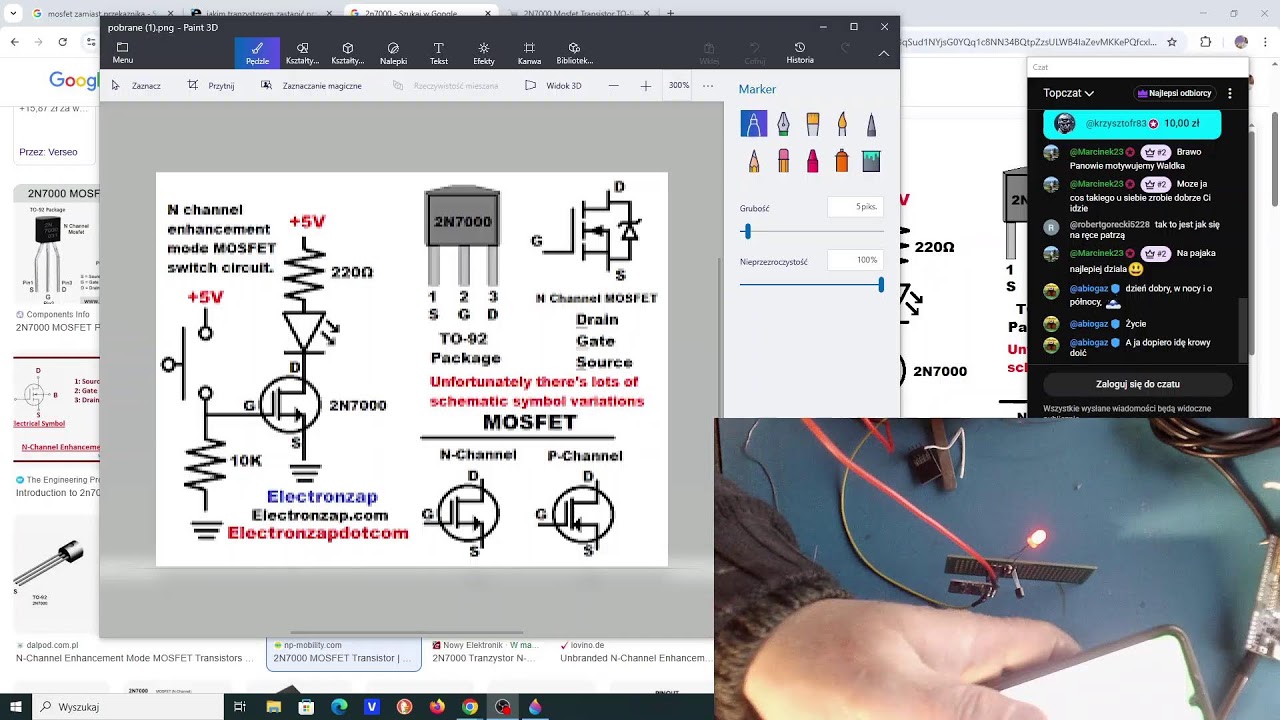Open the Najlepsi odbiorcy leaderboard button
The image size is (1280, 720).
pyautogui.click(x=1175, y=93)
